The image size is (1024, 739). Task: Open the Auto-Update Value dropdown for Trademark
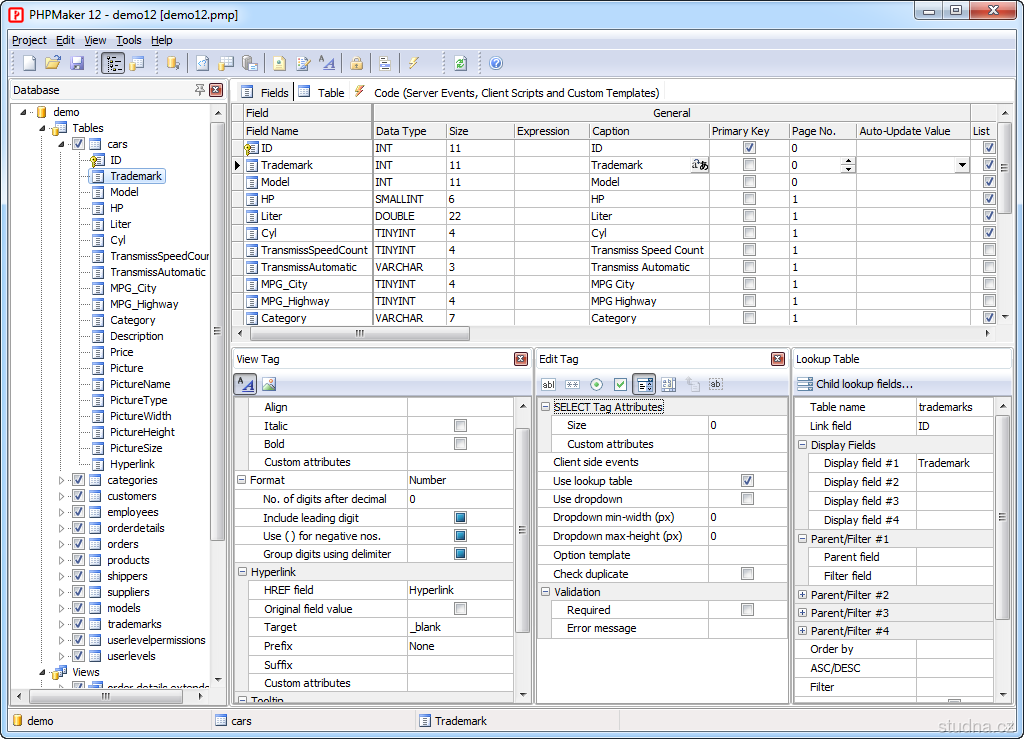point(961,165)
